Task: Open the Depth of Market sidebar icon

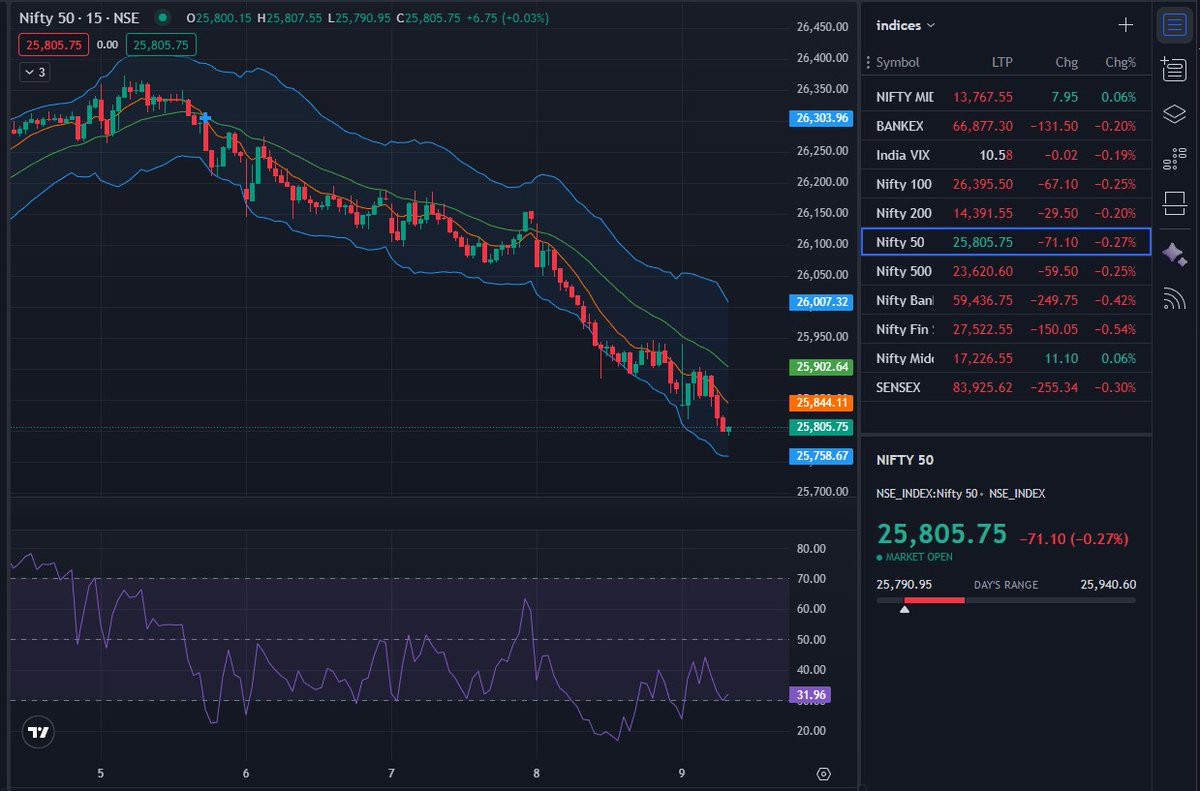Action: 1174,158
